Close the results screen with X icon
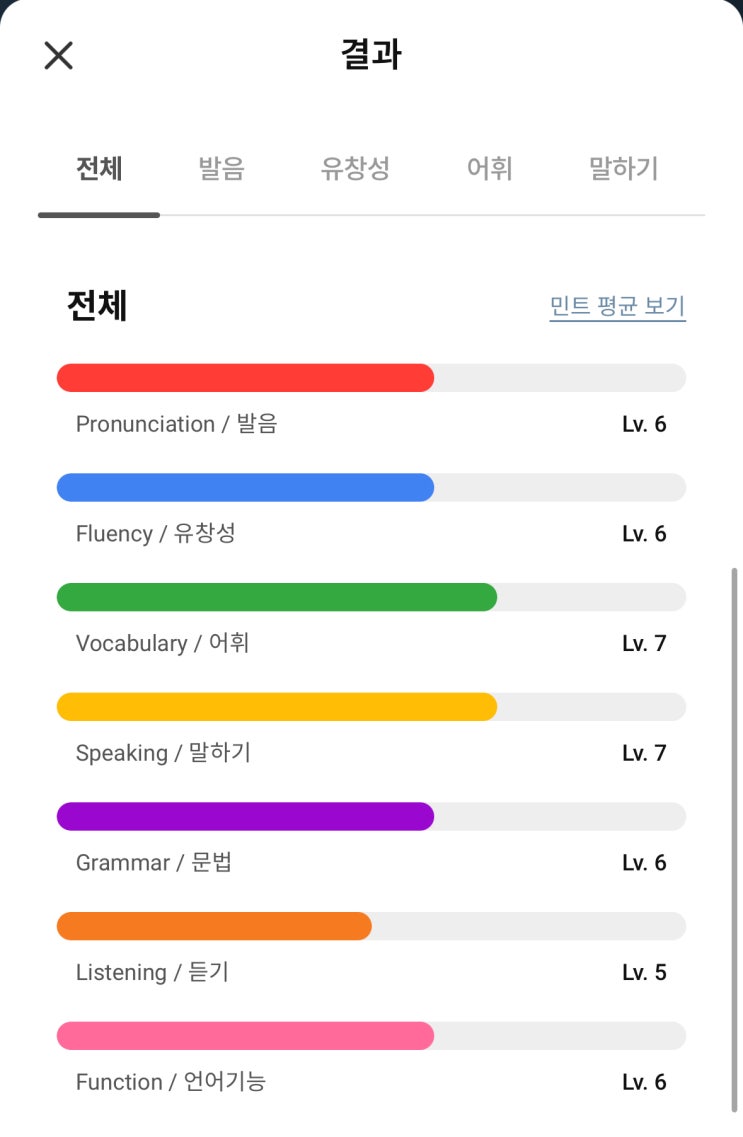The width and height of the screenshot is (743, 1137). 59,55
